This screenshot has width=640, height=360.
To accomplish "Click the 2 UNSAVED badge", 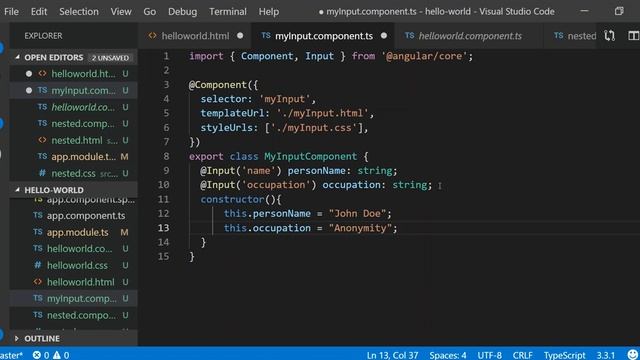I will coord(110,58).
